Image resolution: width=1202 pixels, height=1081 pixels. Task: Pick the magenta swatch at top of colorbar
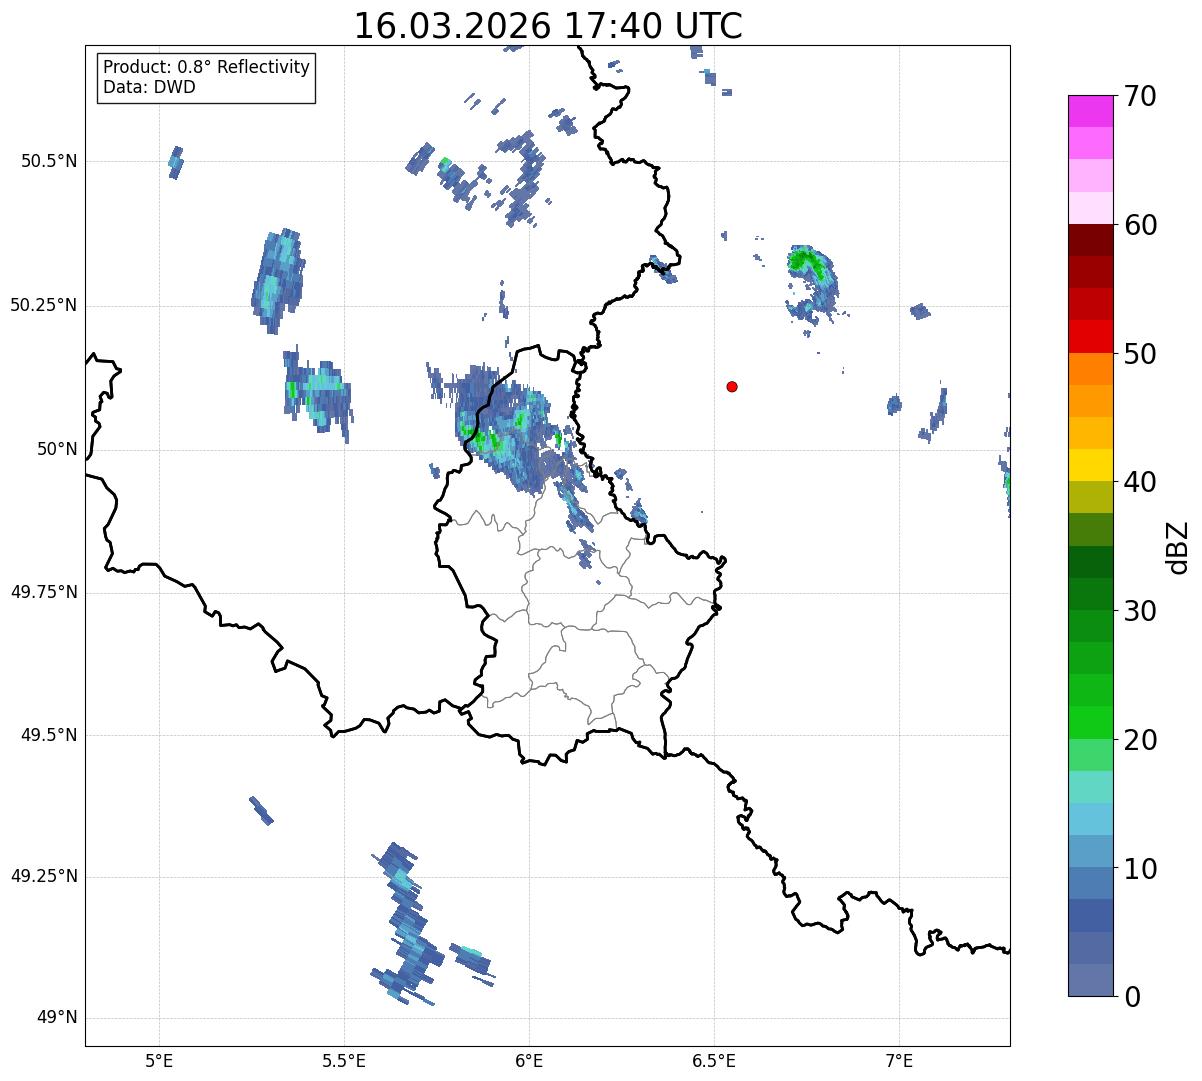click(x=1090, y=111)
